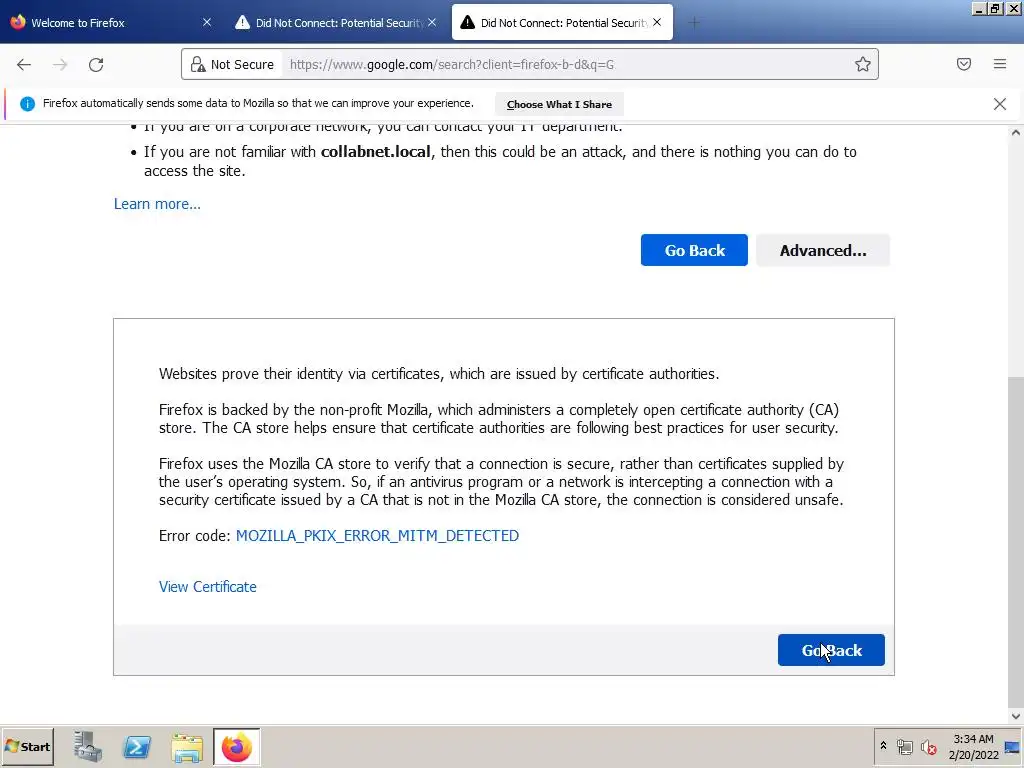
Task: Minimize the Firefox window
Action: (978, 8)
